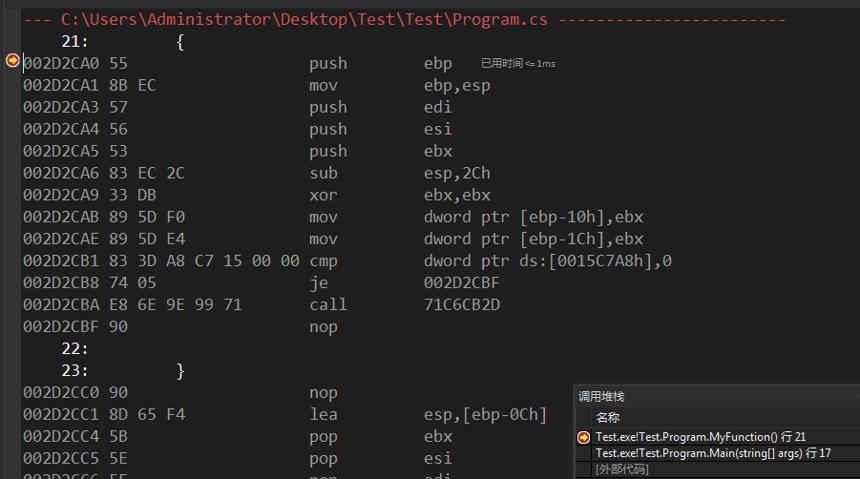The height and width of the screenshot is (479, 860).
Task: Click the [外部代码] call stack entry
Action: pyautogui.click(x=622, y=469)
